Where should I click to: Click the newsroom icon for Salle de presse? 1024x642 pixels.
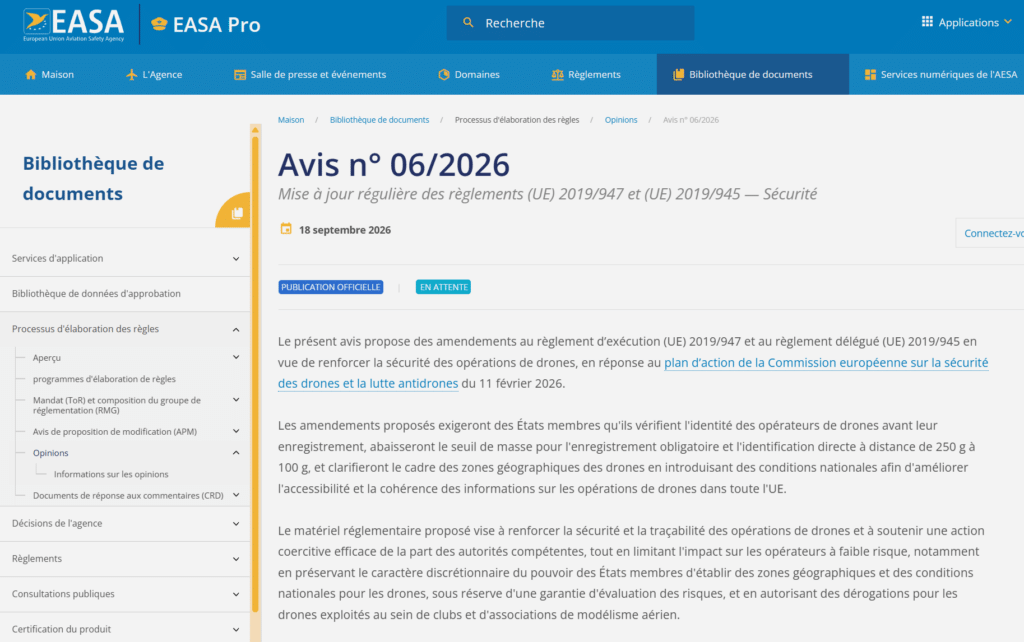point(240,74)
